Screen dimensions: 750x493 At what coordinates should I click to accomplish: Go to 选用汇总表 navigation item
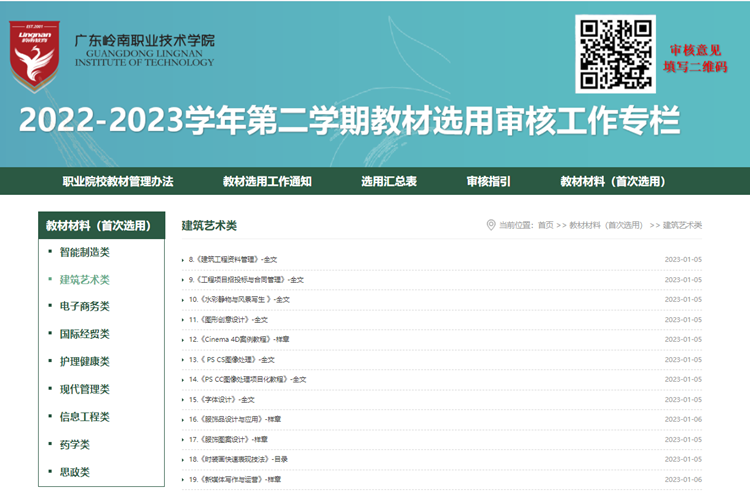coord(389,181)
